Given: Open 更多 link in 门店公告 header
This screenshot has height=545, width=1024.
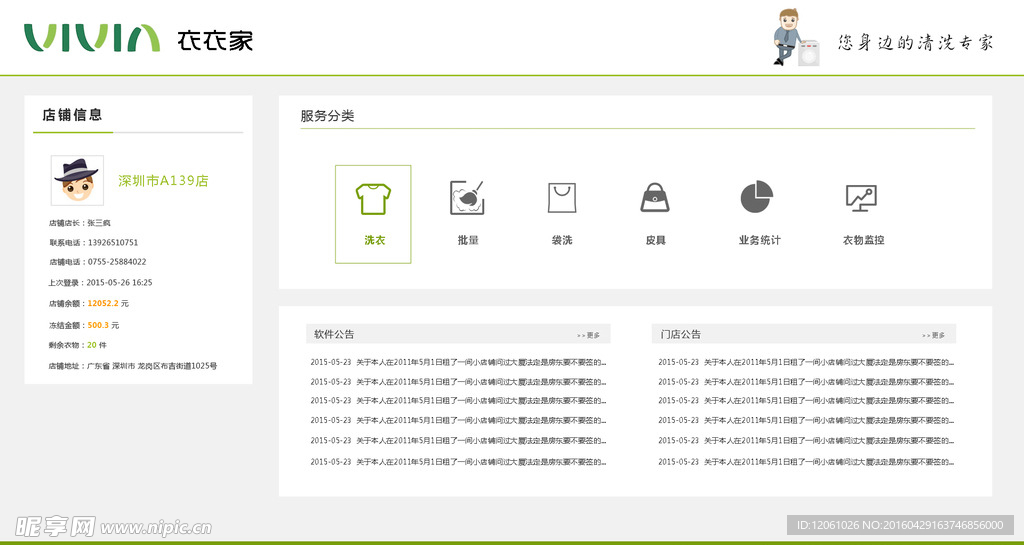Looking at the screenshot, I should tap(934, 335).
